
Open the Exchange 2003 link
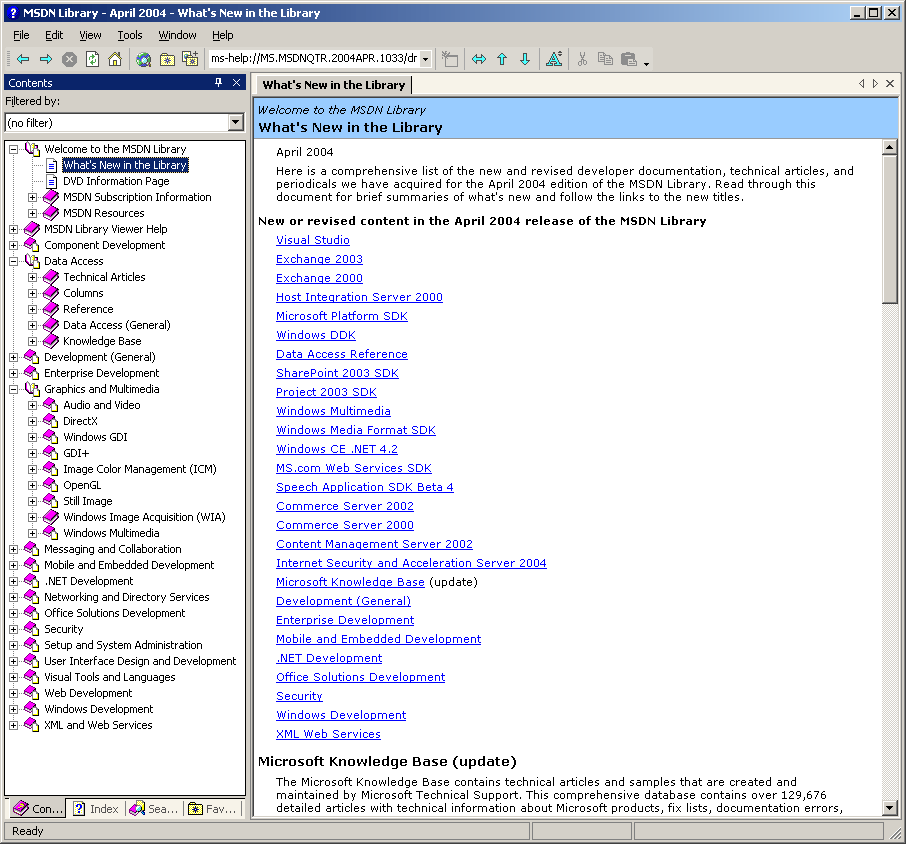[319, 259]
